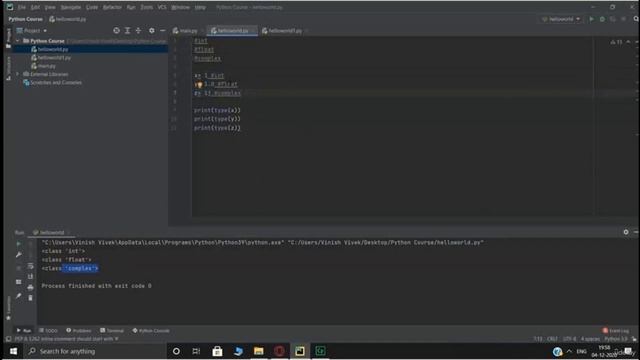Click the Run button in the top toolbar
This screenshot has width=640, height=360.
coord(591,19)
